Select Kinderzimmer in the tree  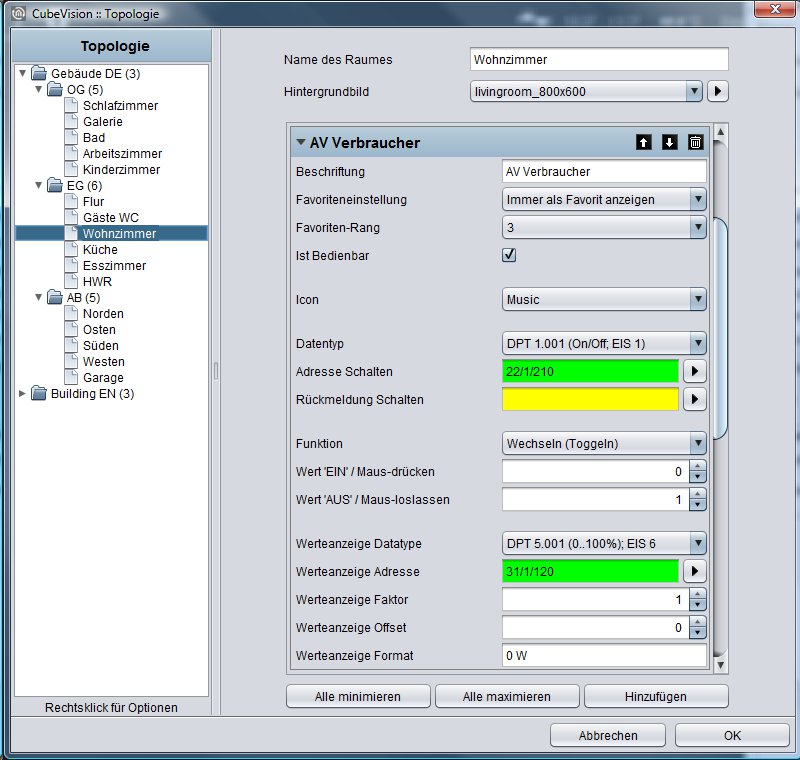tap(121, 169)
